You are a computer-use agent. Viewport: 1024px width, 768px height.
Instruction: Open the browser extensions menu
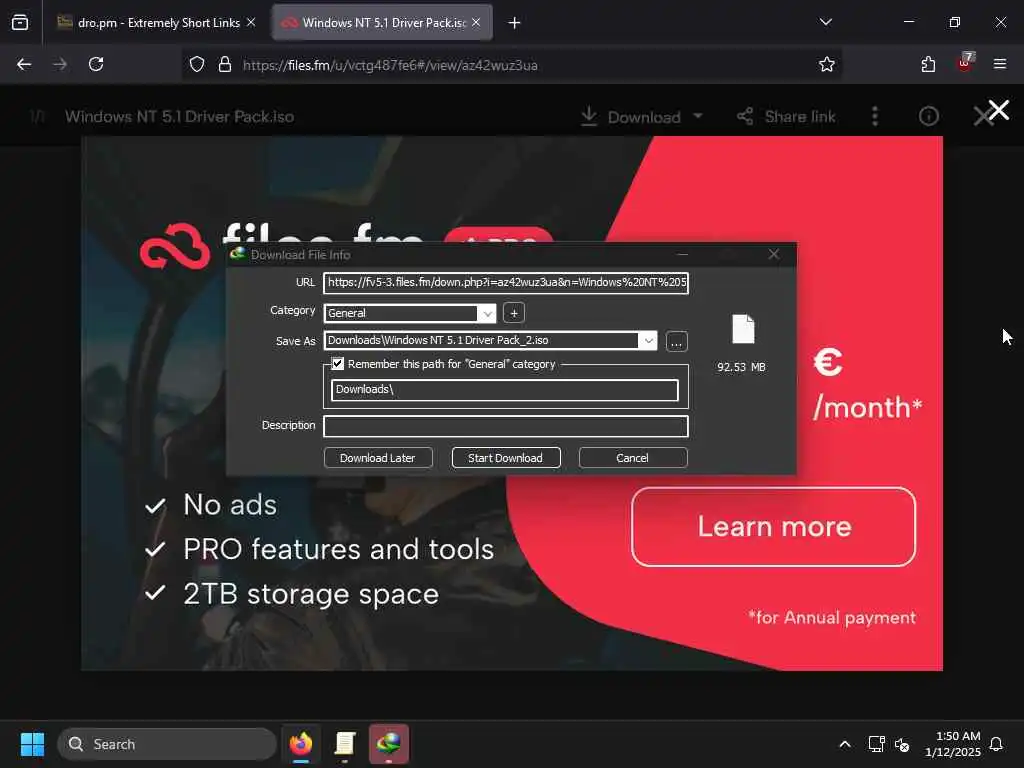[928, 65]
